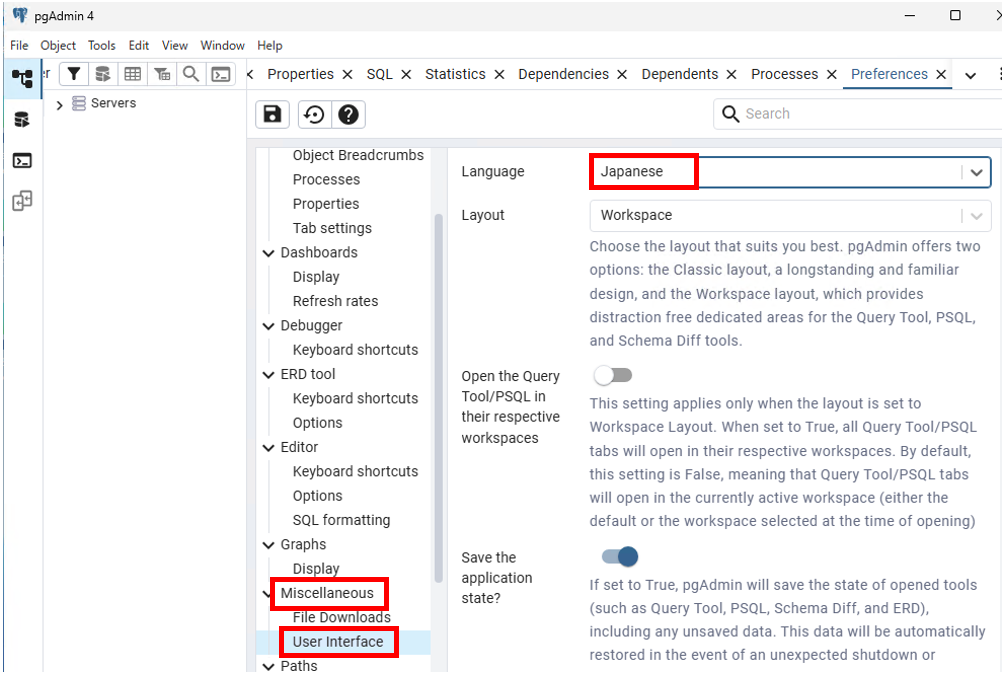Switch to the Dependencies tab

click(563, 75)
